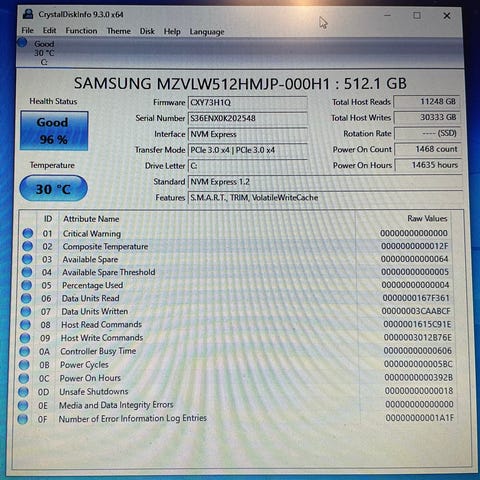480x480 pixels.
Task: Open the Function menu
Action: [81, 31]
